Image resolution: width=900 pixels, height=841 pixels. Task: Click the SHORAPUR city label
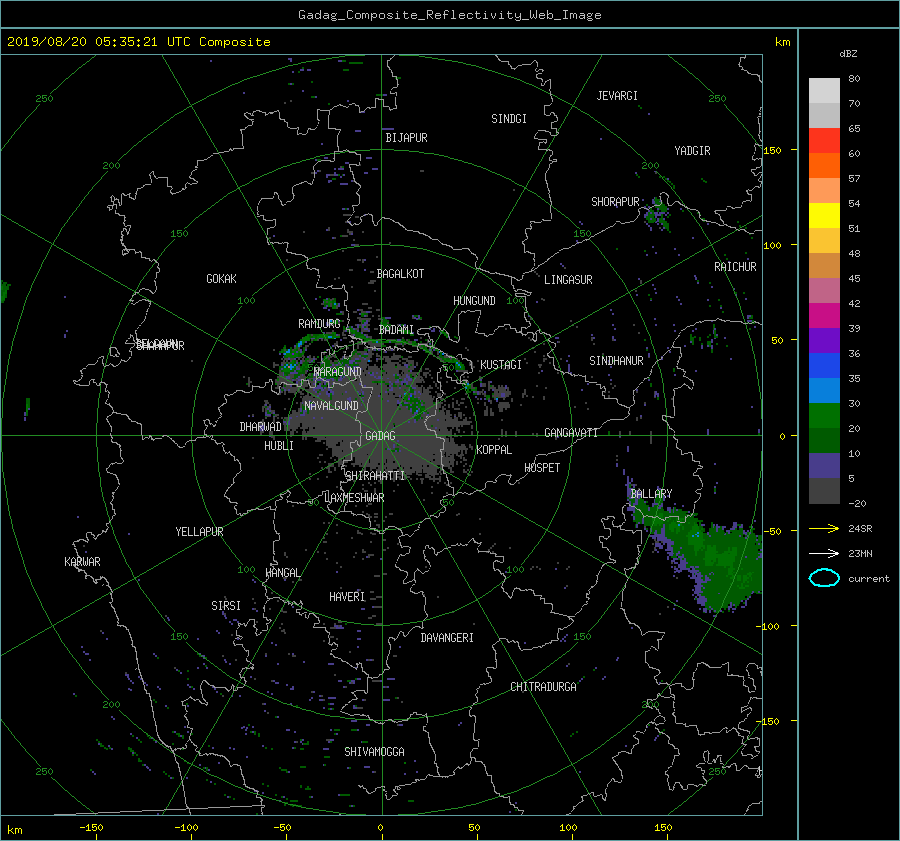pos(615,202)
